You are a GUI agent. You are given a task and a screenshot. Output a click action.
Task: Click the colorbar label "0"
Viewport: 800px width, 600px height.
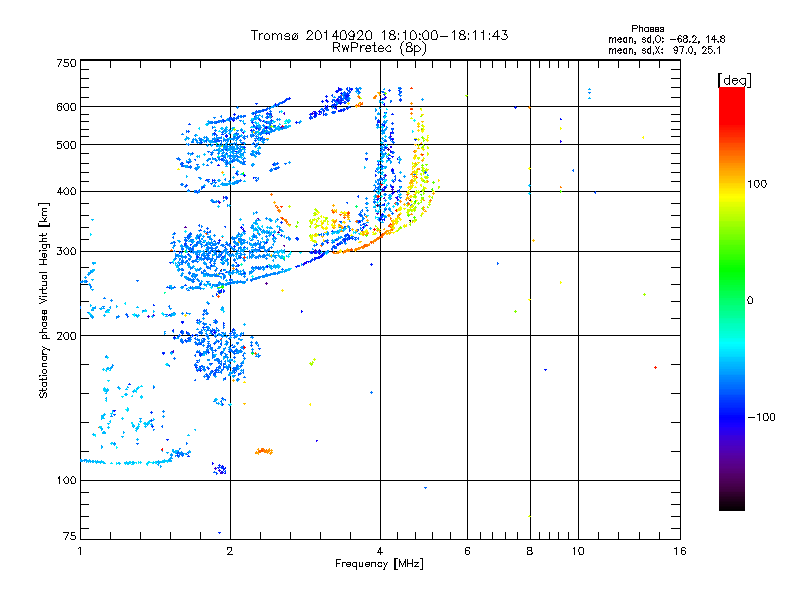click(750, 301)
